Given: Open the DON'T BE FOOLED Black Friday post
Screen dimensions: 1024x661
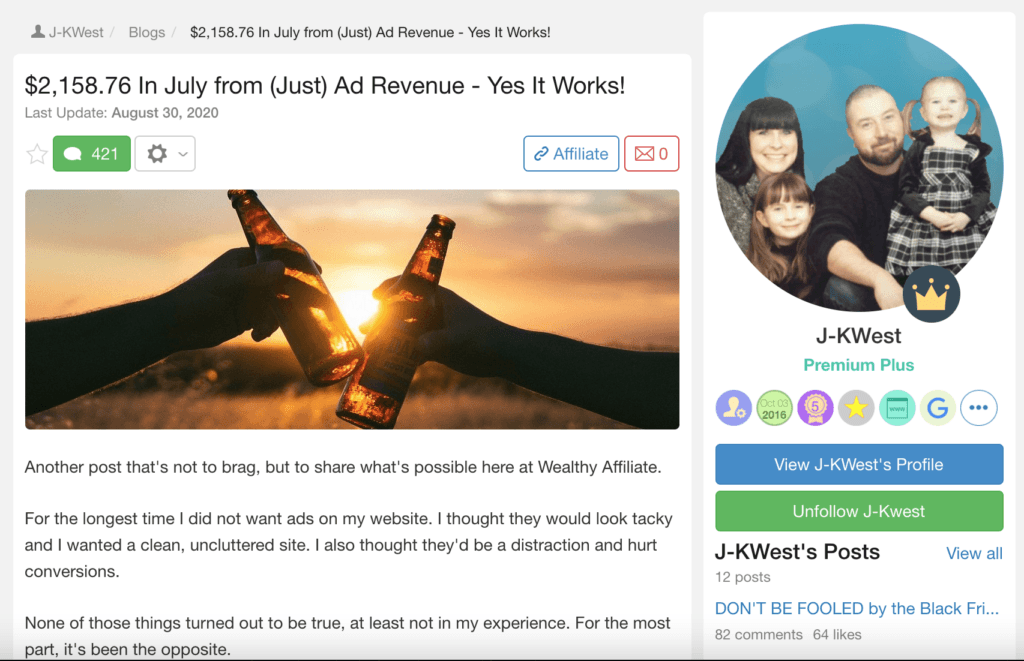Looking at the screenshot, I should click(x=857, y=608).
